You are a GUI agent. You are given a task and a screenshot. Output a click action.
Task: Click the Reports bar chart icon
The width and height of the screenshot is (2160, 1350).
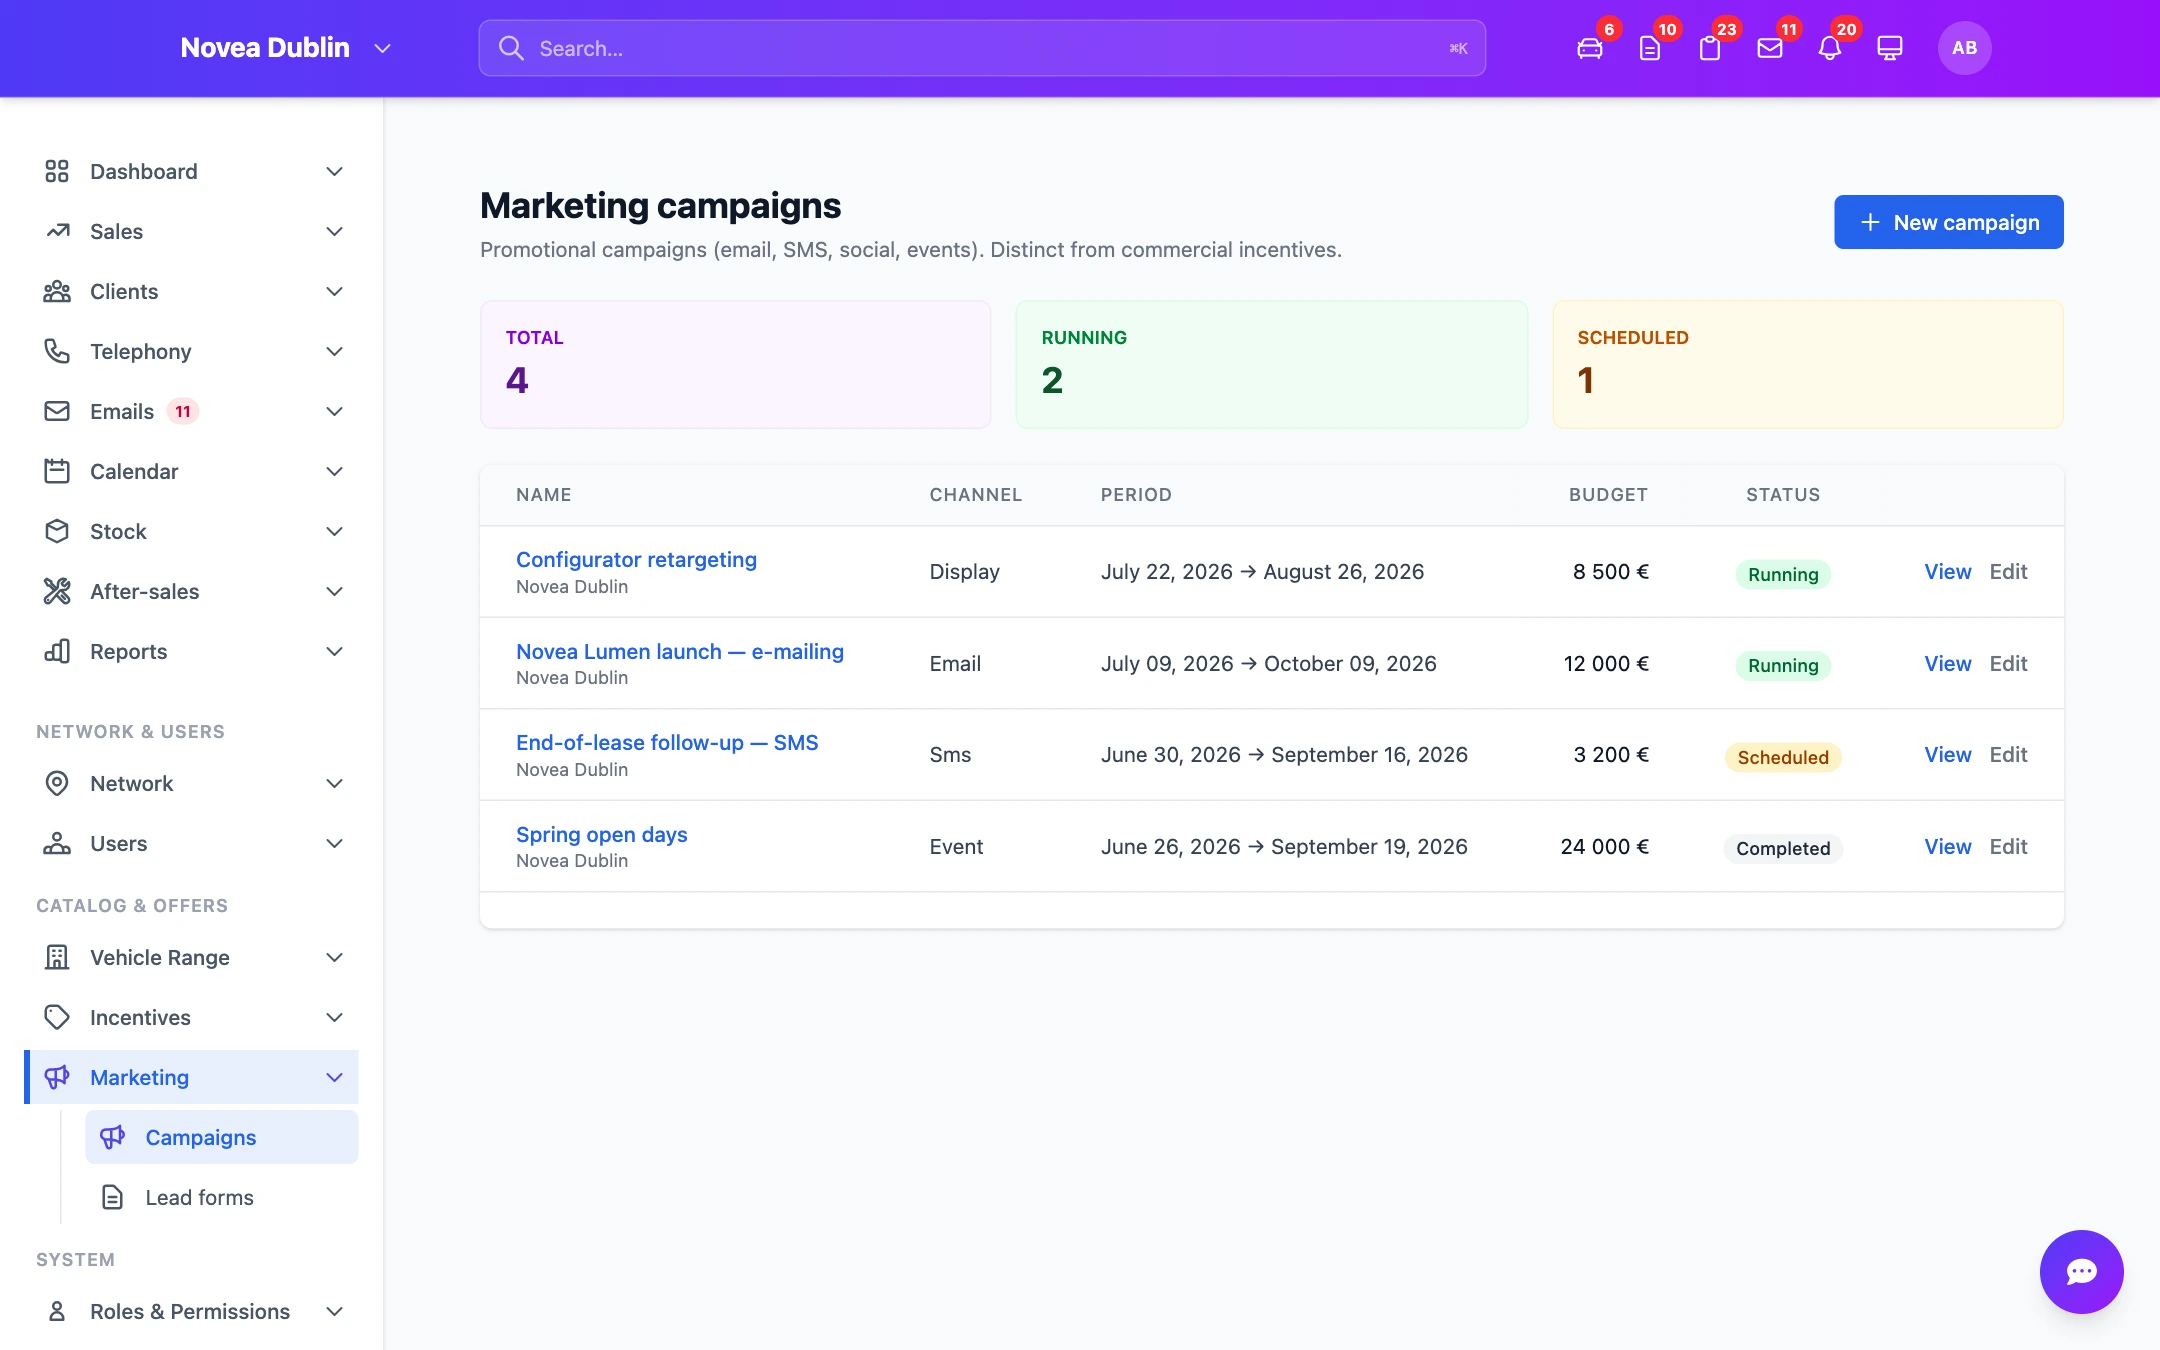[57, 651]
